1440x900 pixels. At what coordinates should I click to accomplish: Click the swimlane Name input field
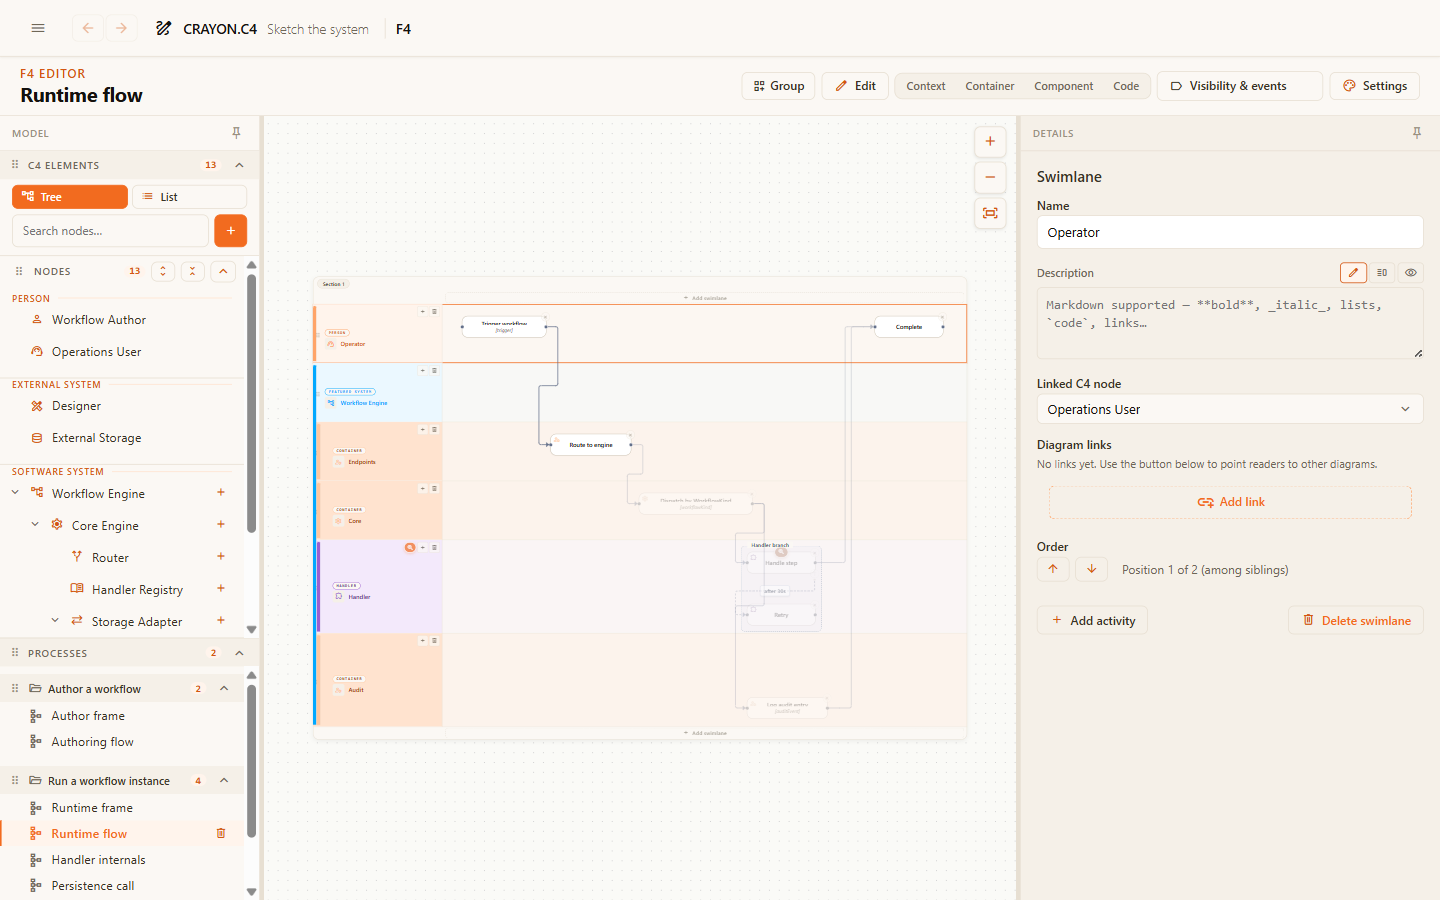pos(1230,232)
